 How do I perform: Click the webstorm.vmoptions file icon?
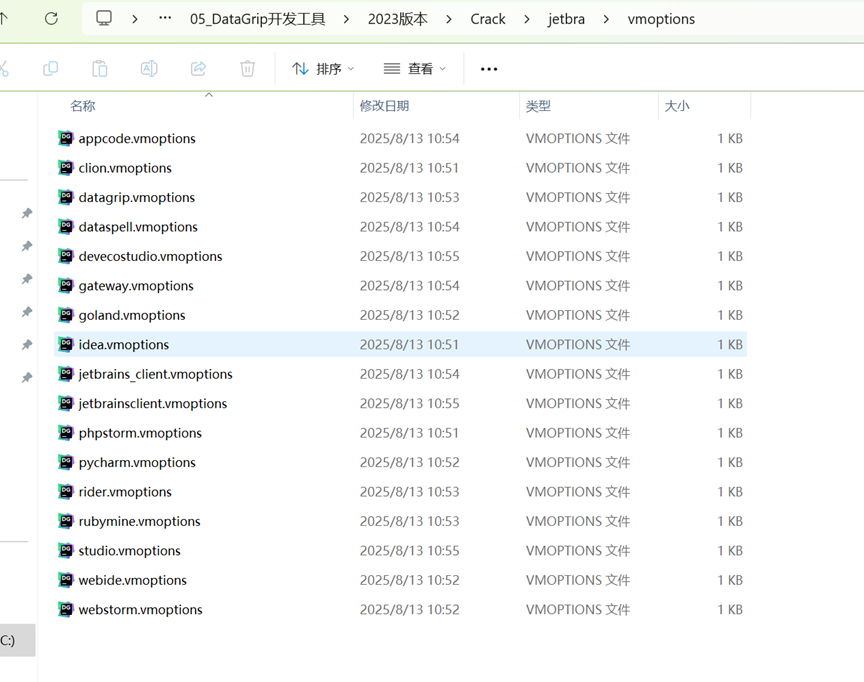66,609
